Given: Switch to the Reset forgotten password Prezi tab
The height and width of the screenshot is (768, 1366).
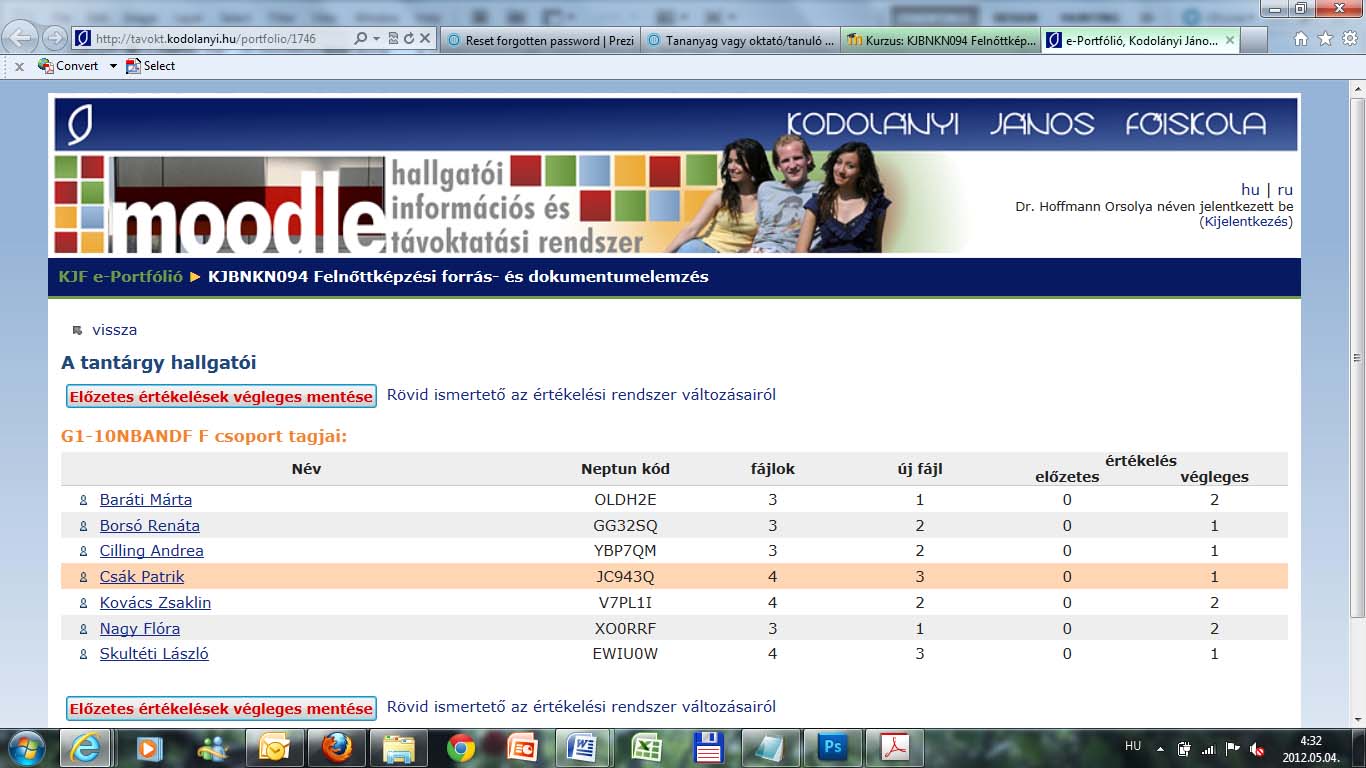Looking at the screenshot, I should 540,40.
